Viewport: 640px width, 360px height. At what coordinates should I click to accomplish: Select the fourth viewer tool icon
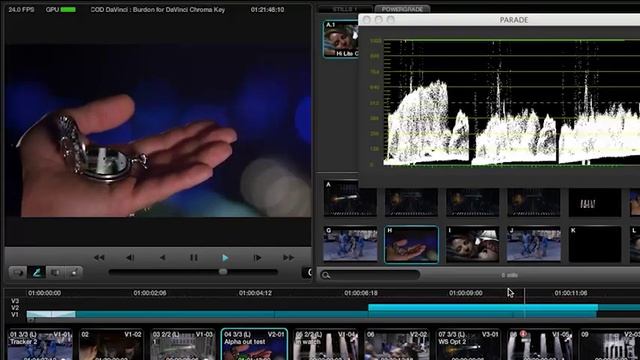pyautogui.click(x=73, y=272)
